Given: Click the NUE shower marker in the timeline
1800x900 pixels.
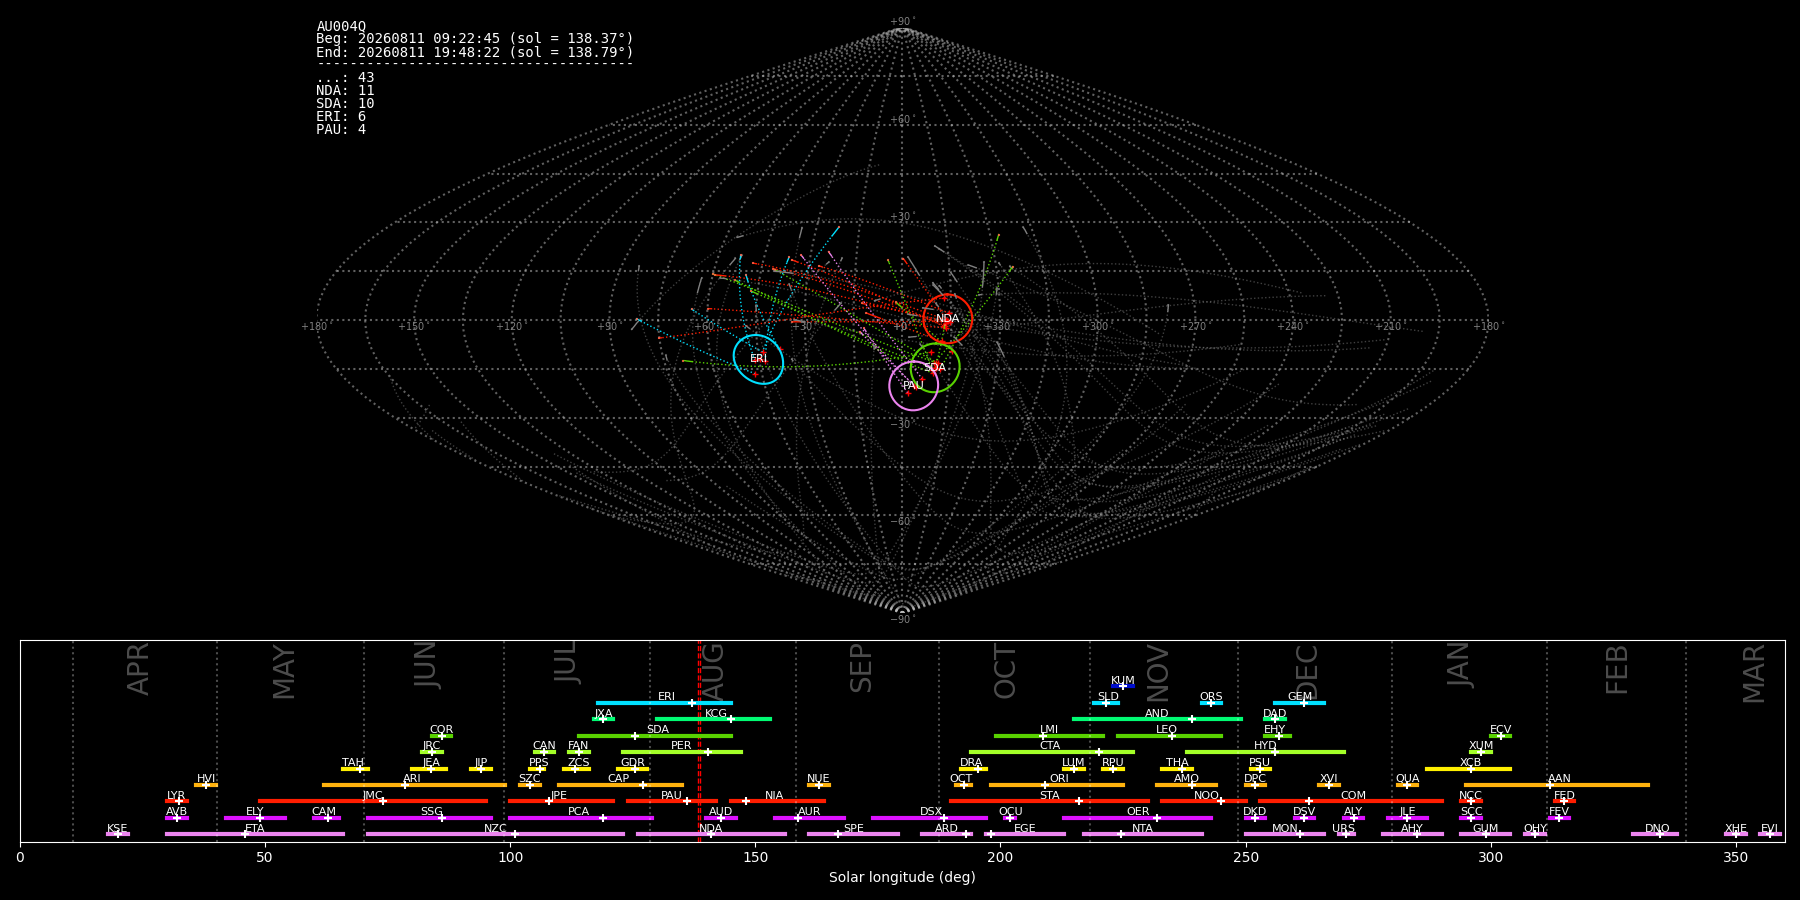Looking at the screenshot, I should tap(818, 785).
